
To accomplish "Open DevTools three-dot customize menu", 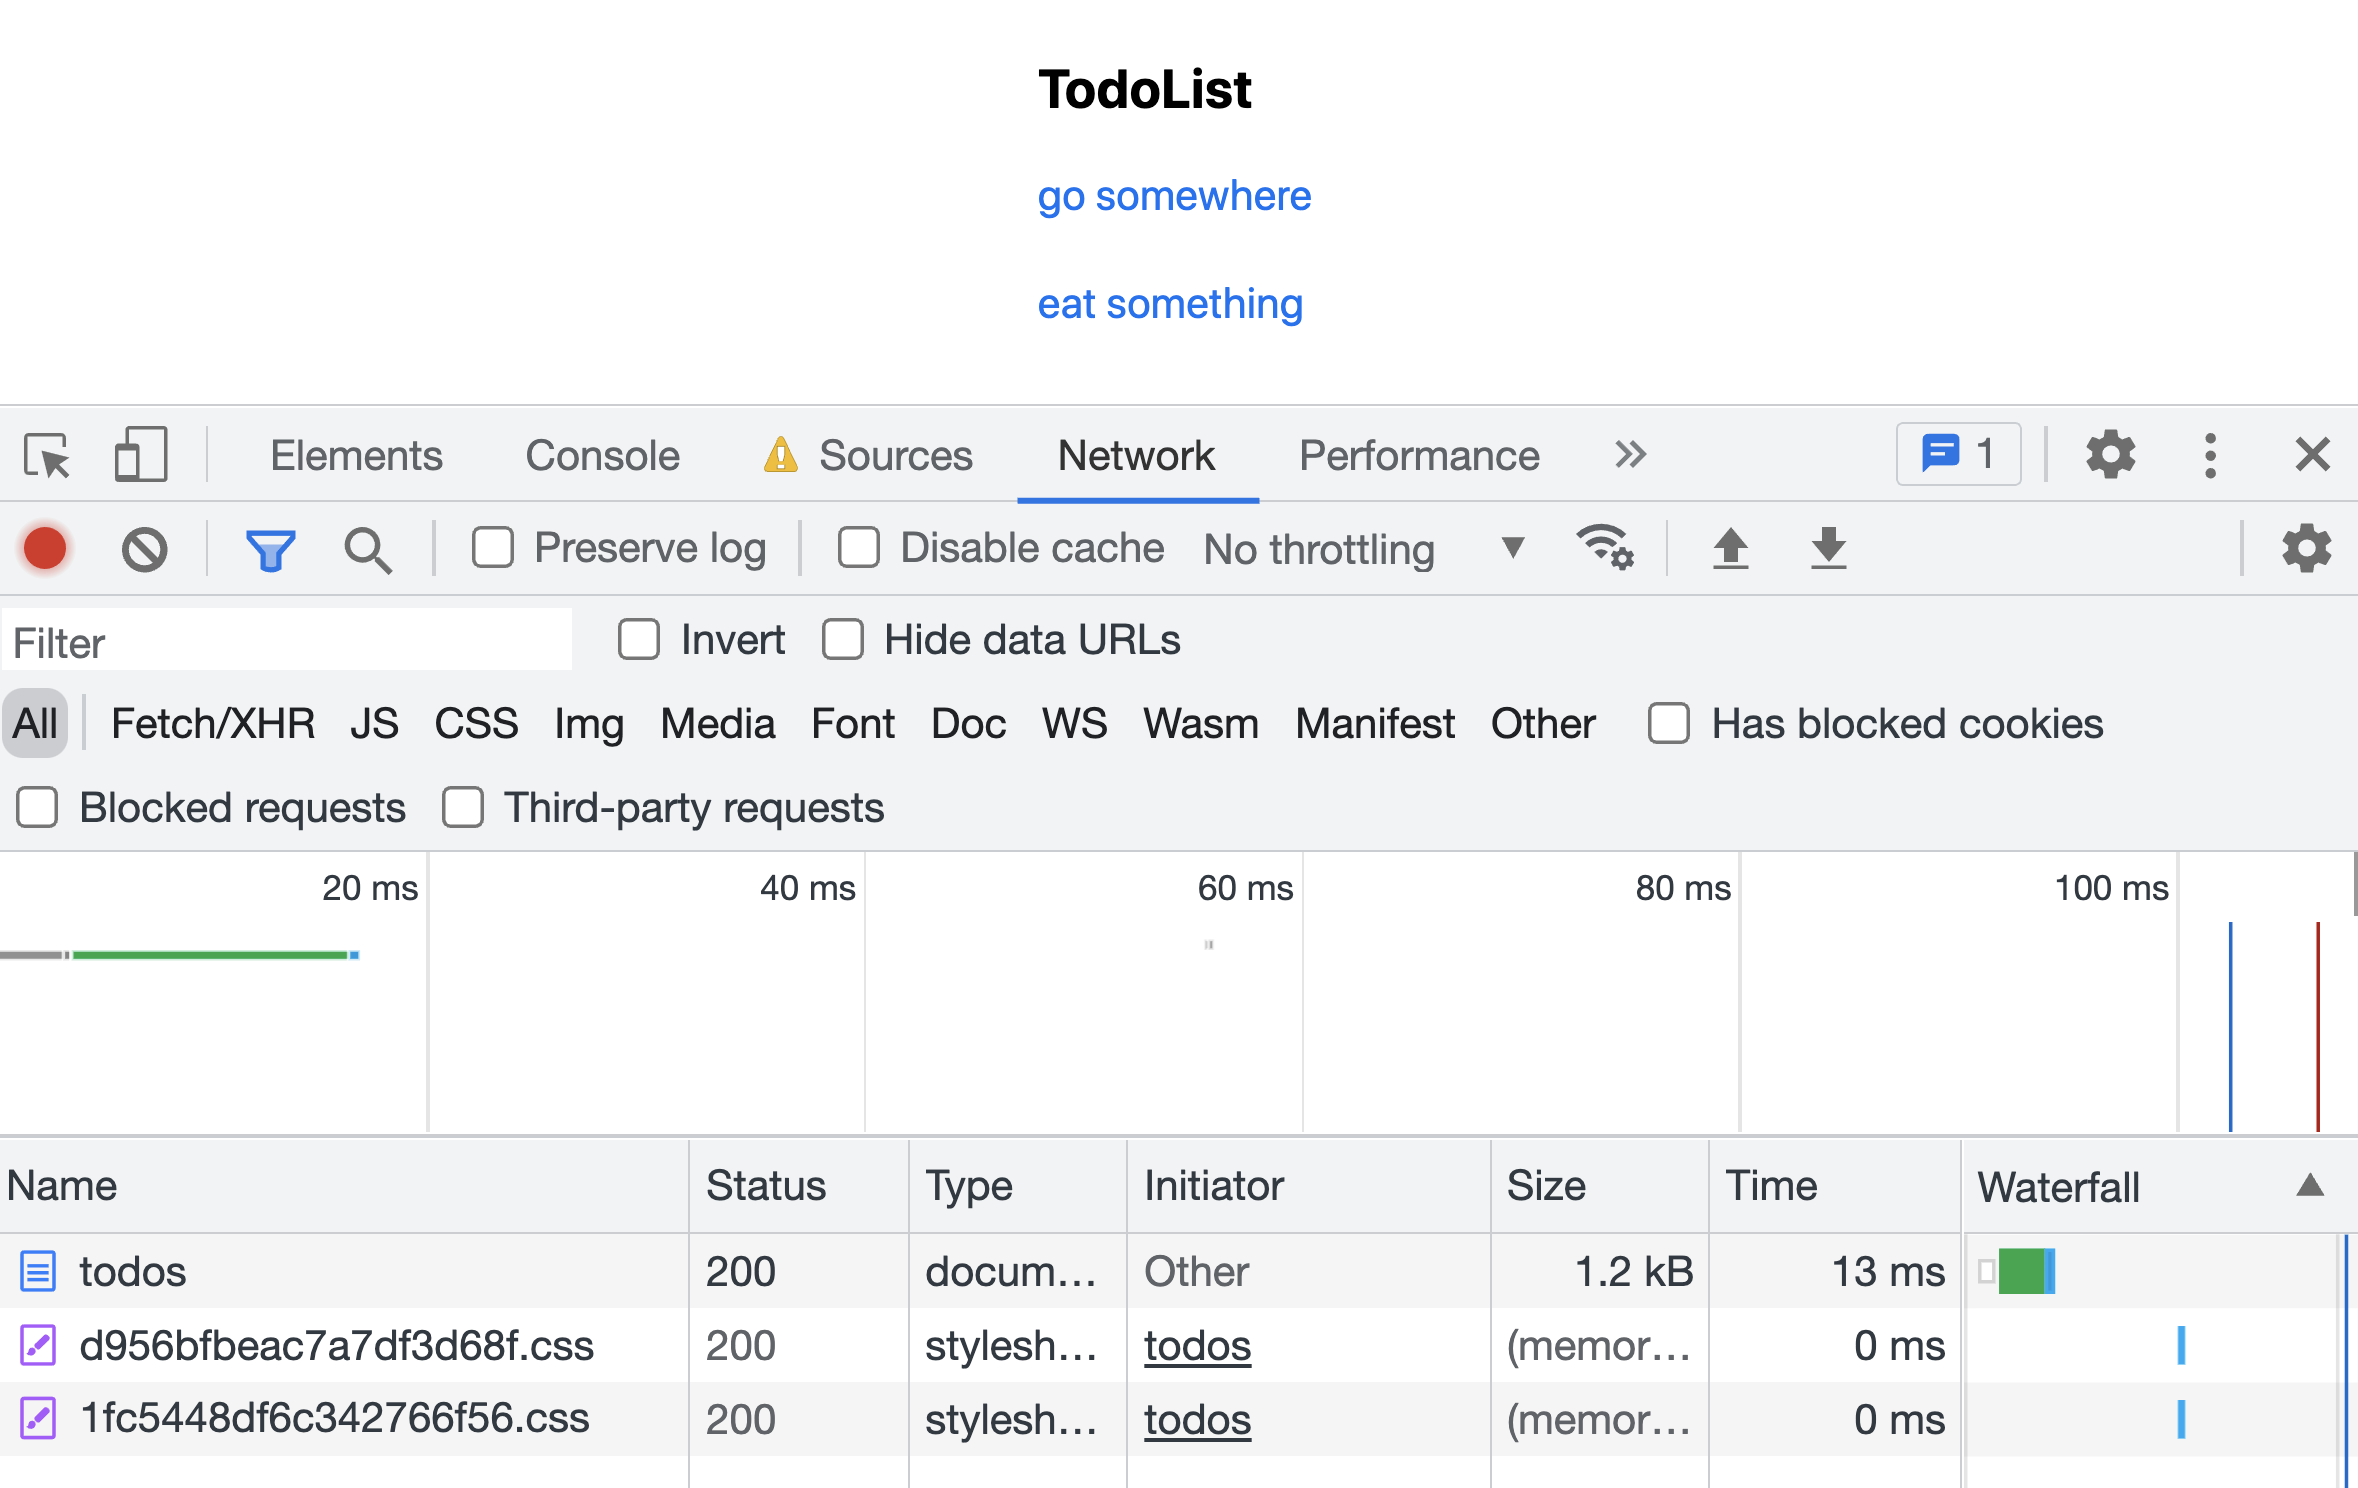I will pyautogui.click(x=2210, y=456).
